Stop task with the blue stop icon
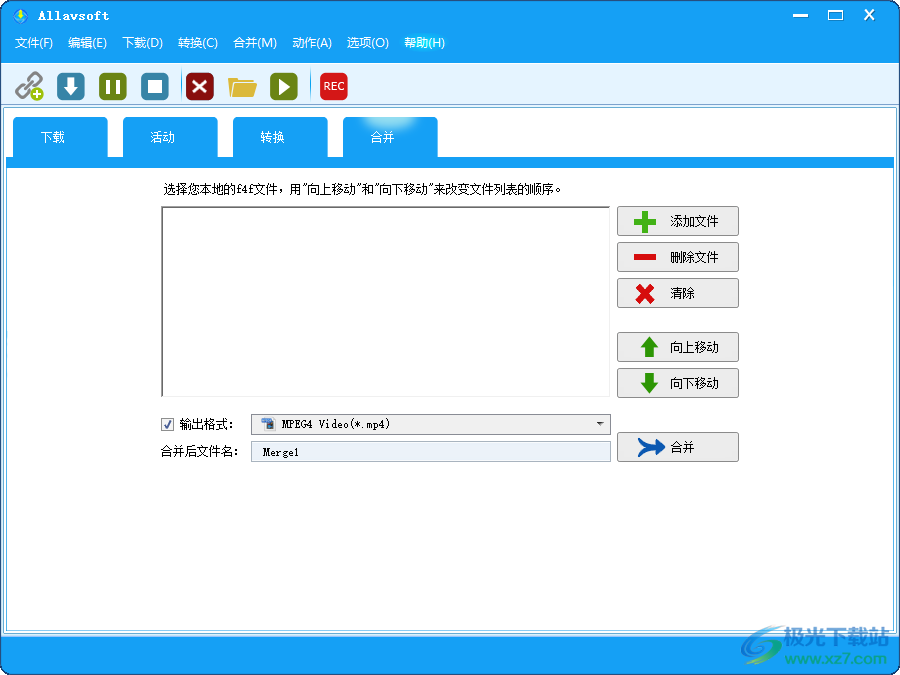Viewport: 900px width, 675px height. (x=155, y=87)
